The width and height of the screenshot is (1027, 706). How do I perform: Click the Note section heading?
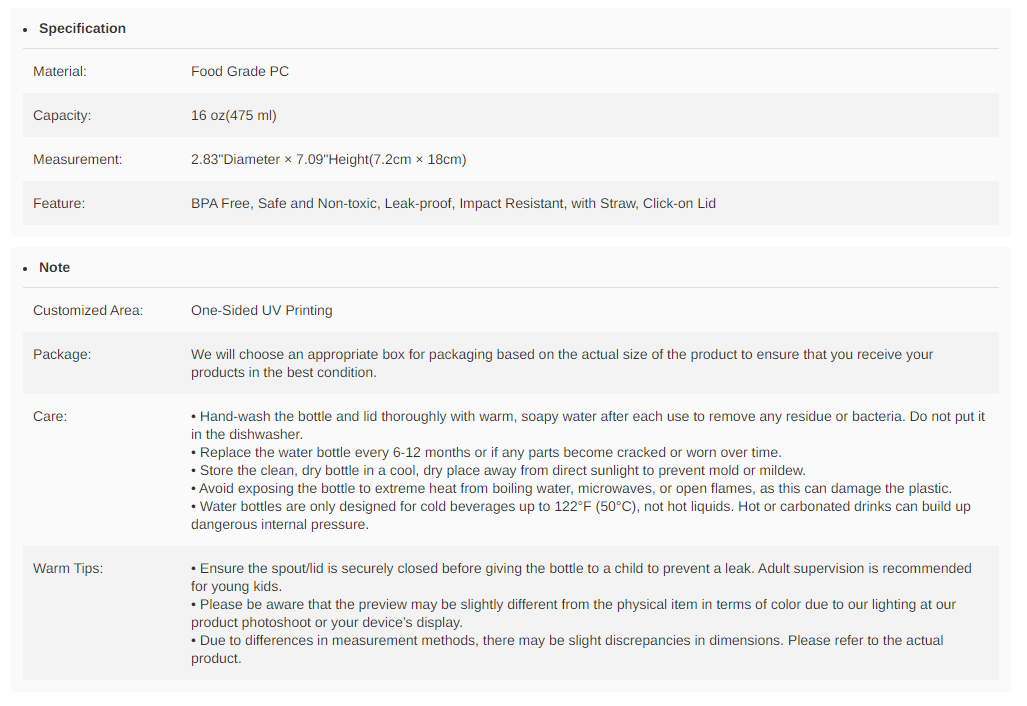click(x=54, y=267)
